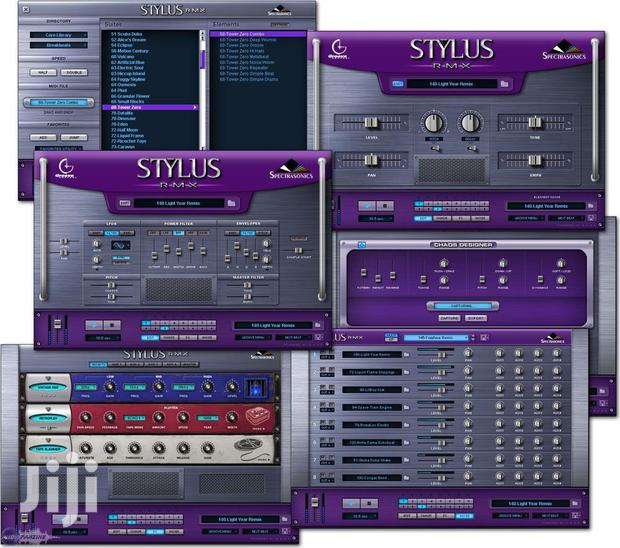The width and height of the screenshot is (620, 548).
Task: Click Play button in Mixer window footer
Action: click(351, 503)
